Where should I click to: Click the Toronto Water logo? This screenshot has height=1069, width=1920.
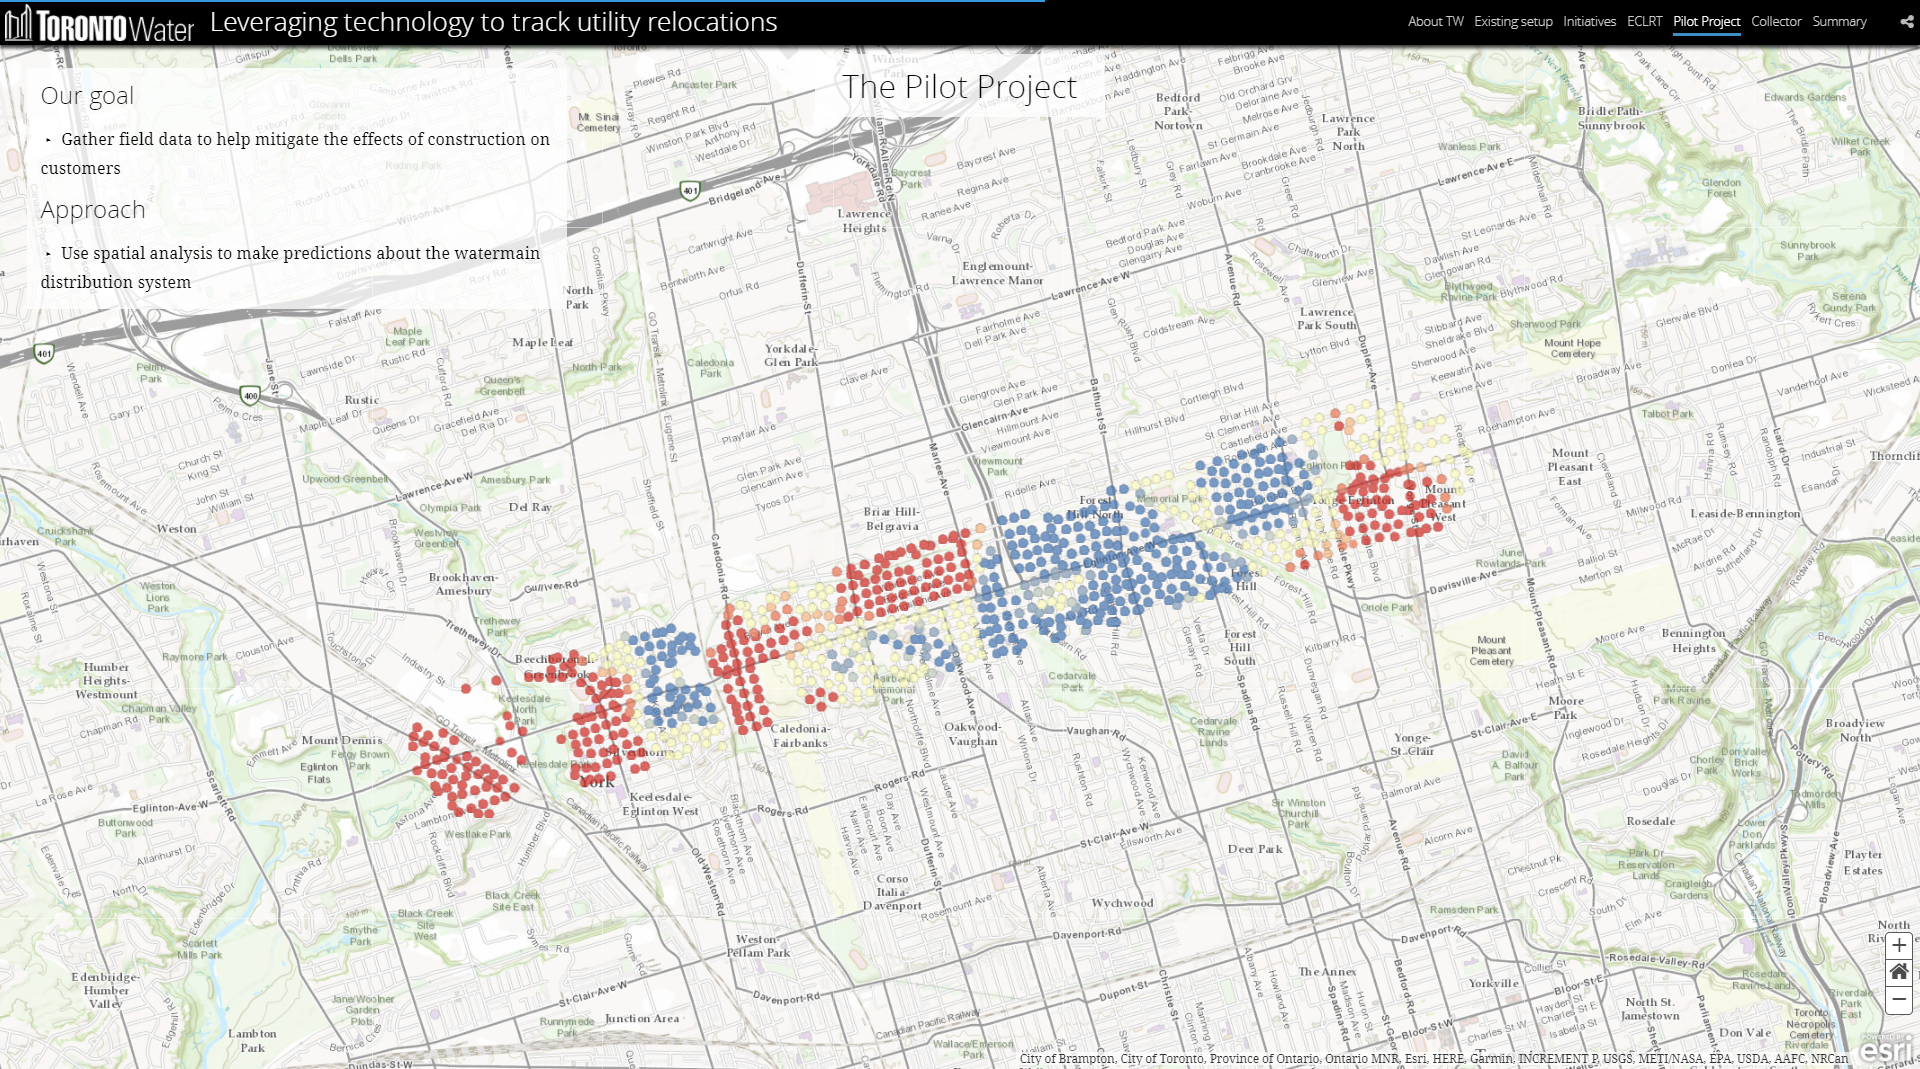point(99,23)
